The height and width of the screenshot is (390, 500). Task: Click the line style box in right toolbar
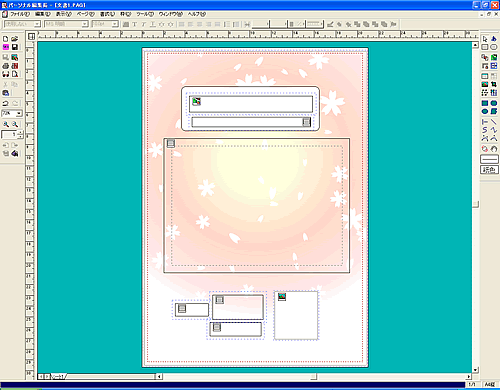pos(489,159)
